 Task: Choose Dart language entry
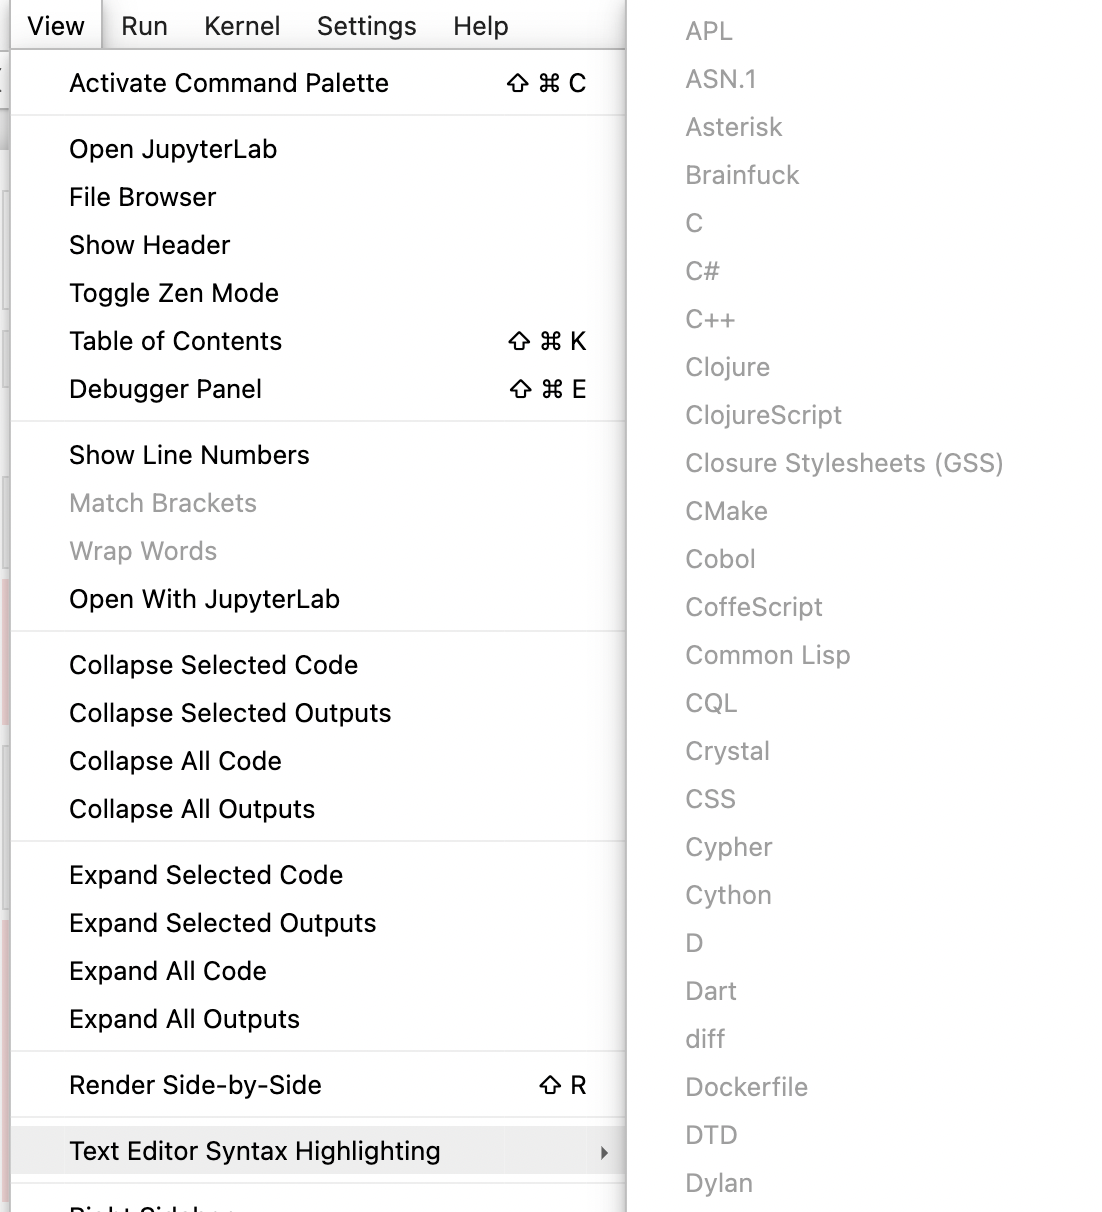[x=711, y=991]
